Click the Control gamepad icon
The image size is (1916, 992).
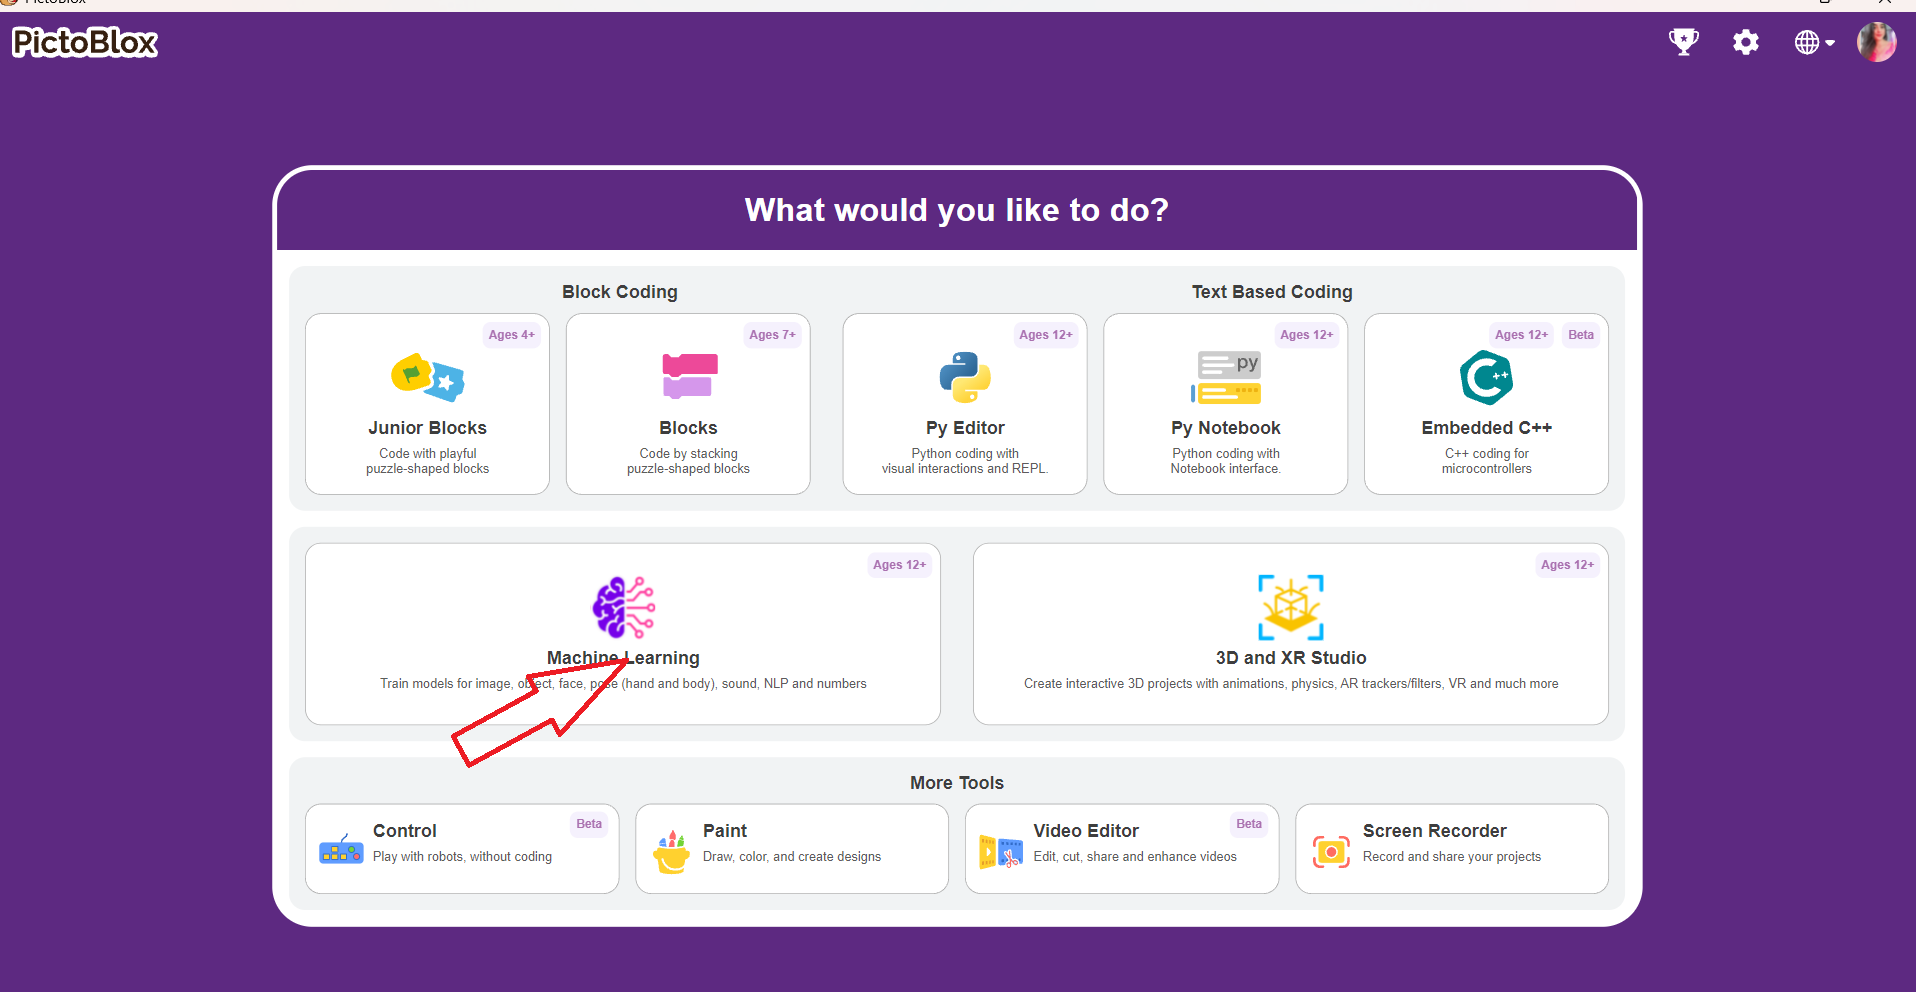[341, 849]
